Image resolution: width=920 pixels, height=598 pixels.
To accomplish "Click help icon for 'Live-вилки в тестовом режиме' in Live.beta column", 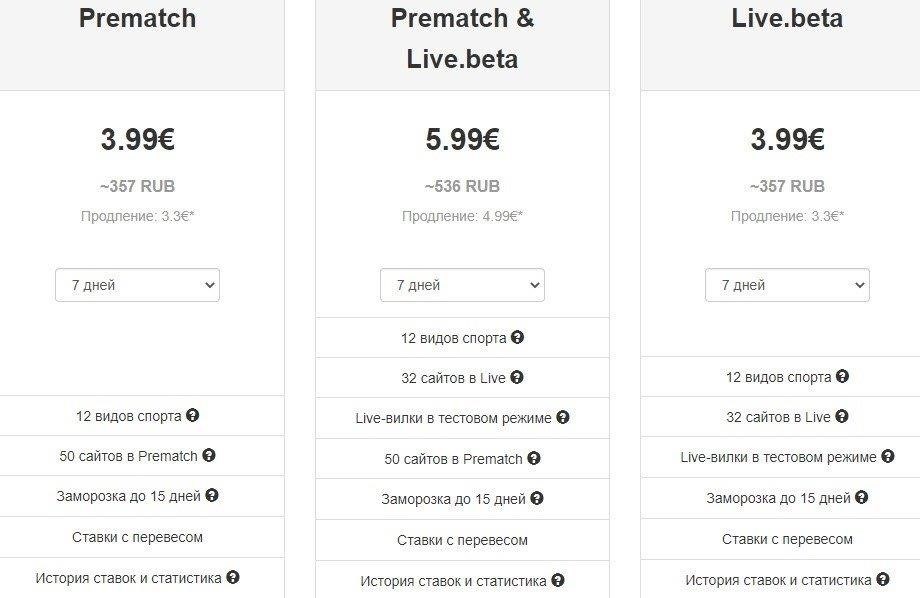I will click(x=888, y=456).
